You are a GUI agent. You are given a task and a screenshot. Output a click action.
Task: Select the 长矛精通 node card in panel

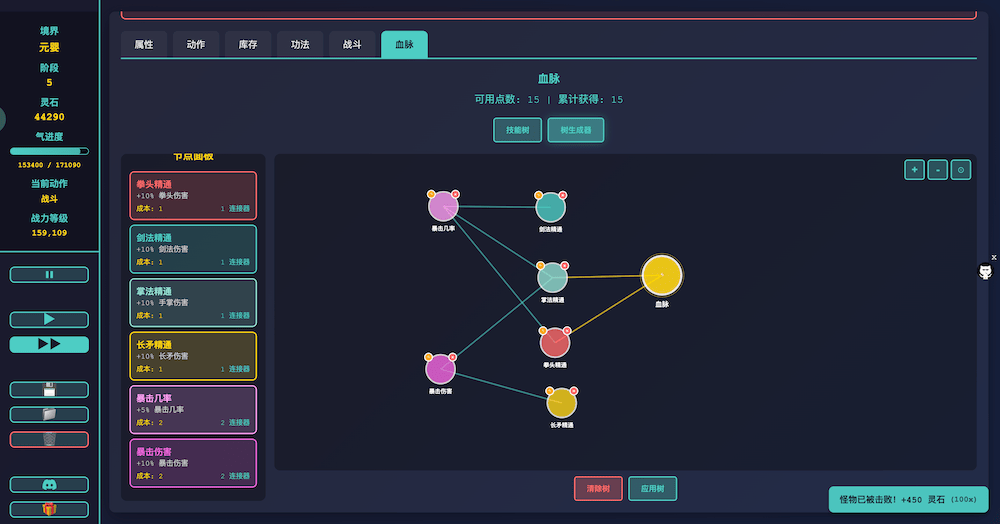coord(193,356)
